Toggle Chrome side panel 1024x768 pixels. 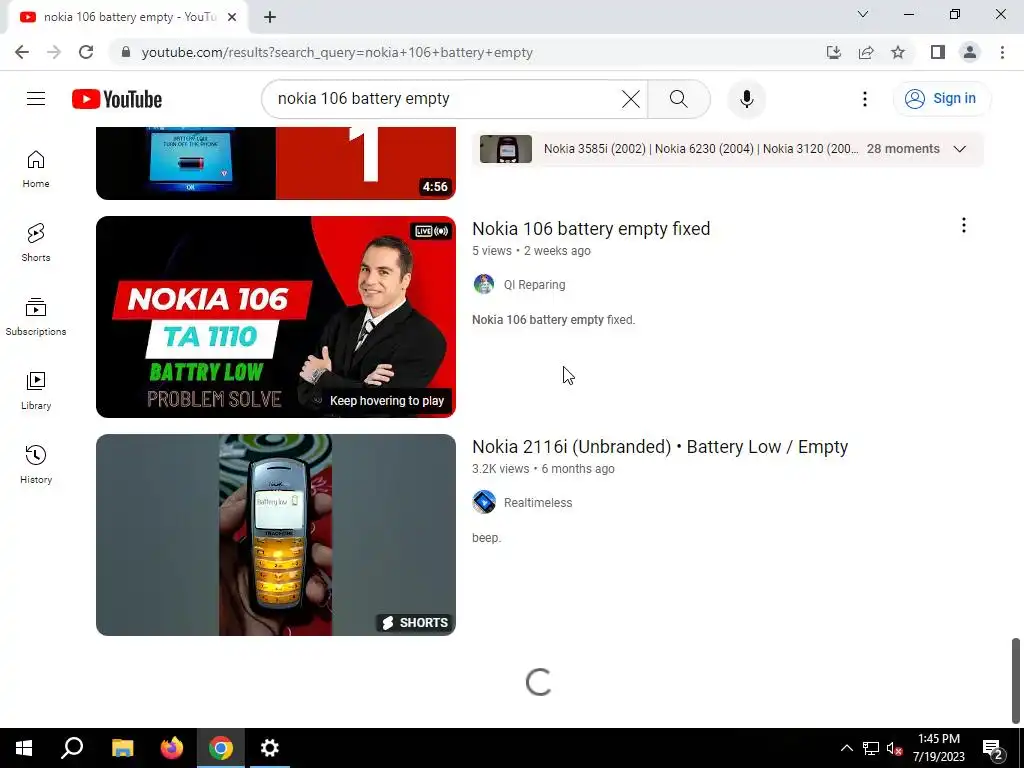[938, 52]
